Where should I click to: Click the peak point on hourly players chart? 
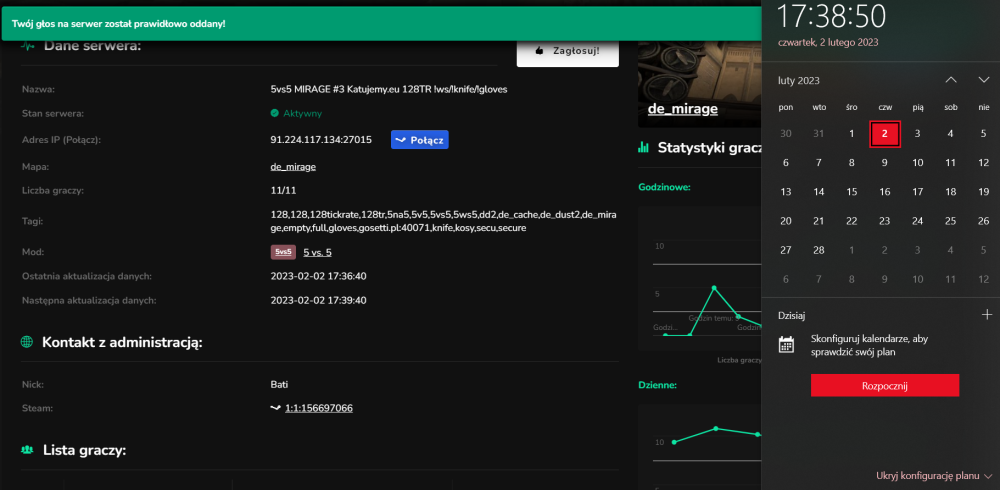coord(714,288)
